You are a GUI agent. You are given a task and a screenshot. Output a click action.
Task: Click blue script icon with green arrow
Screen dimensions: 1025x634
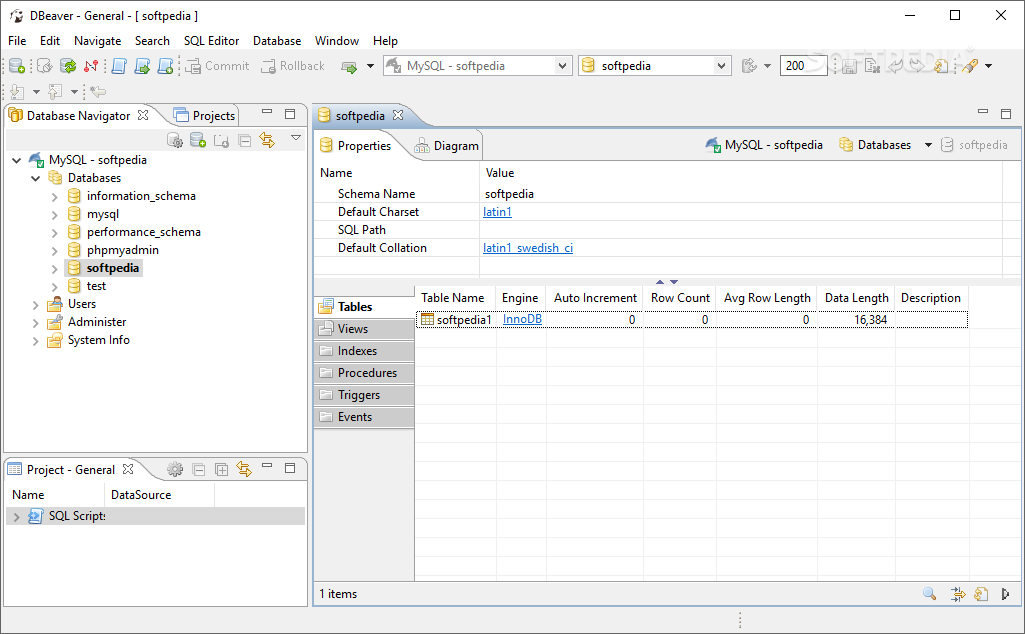pos(143,66)
